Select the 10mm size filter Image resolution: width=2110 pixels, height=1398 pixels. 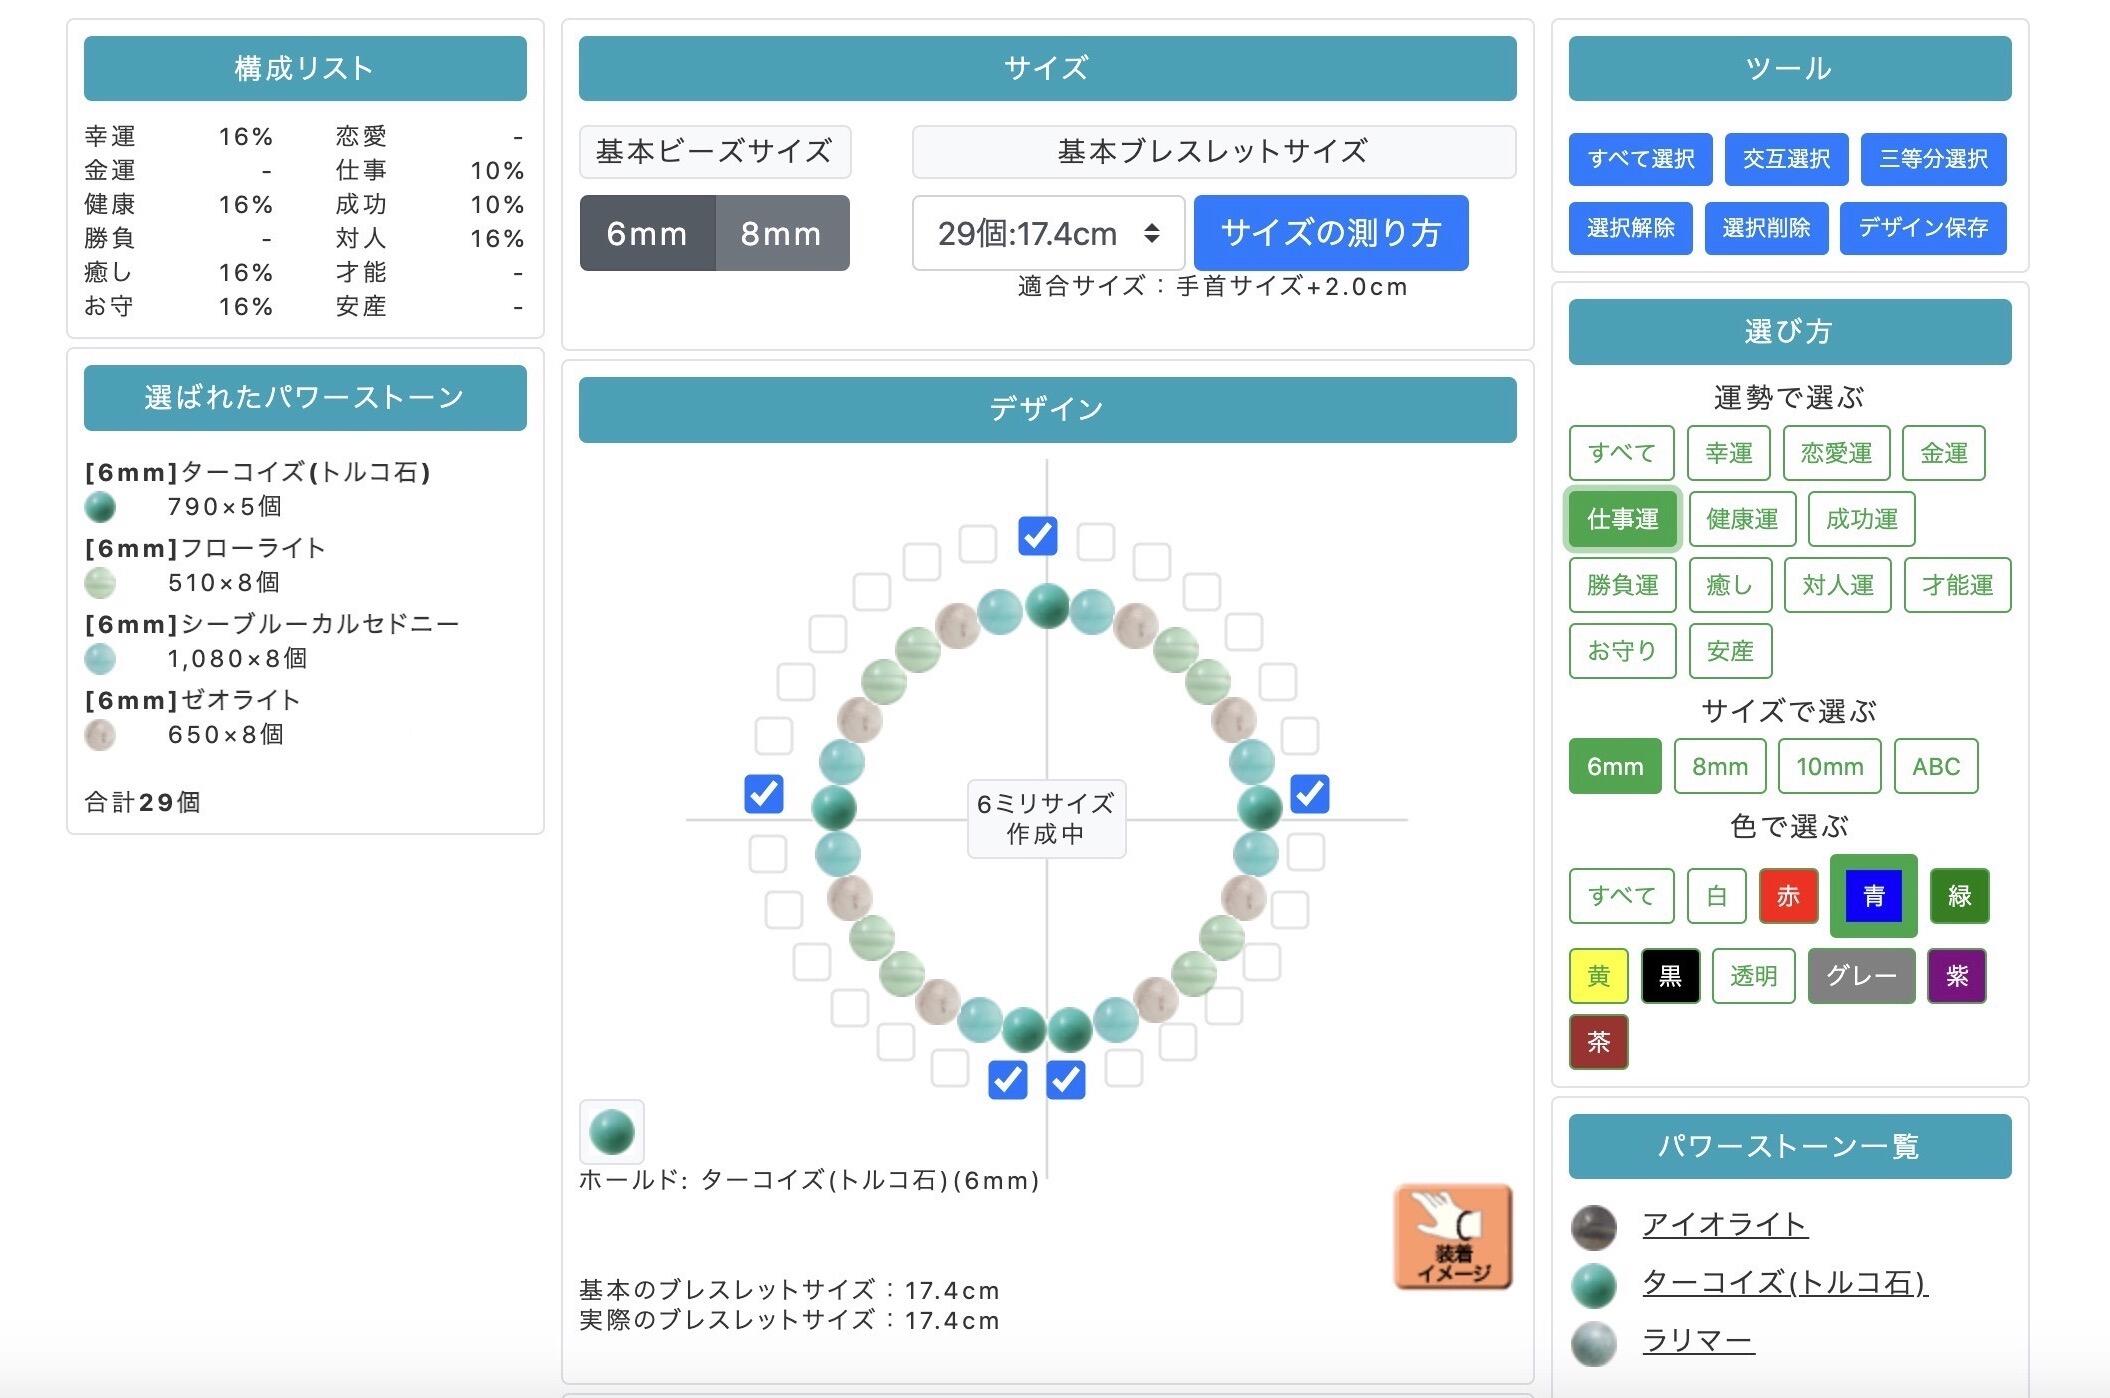point(1829,766)
